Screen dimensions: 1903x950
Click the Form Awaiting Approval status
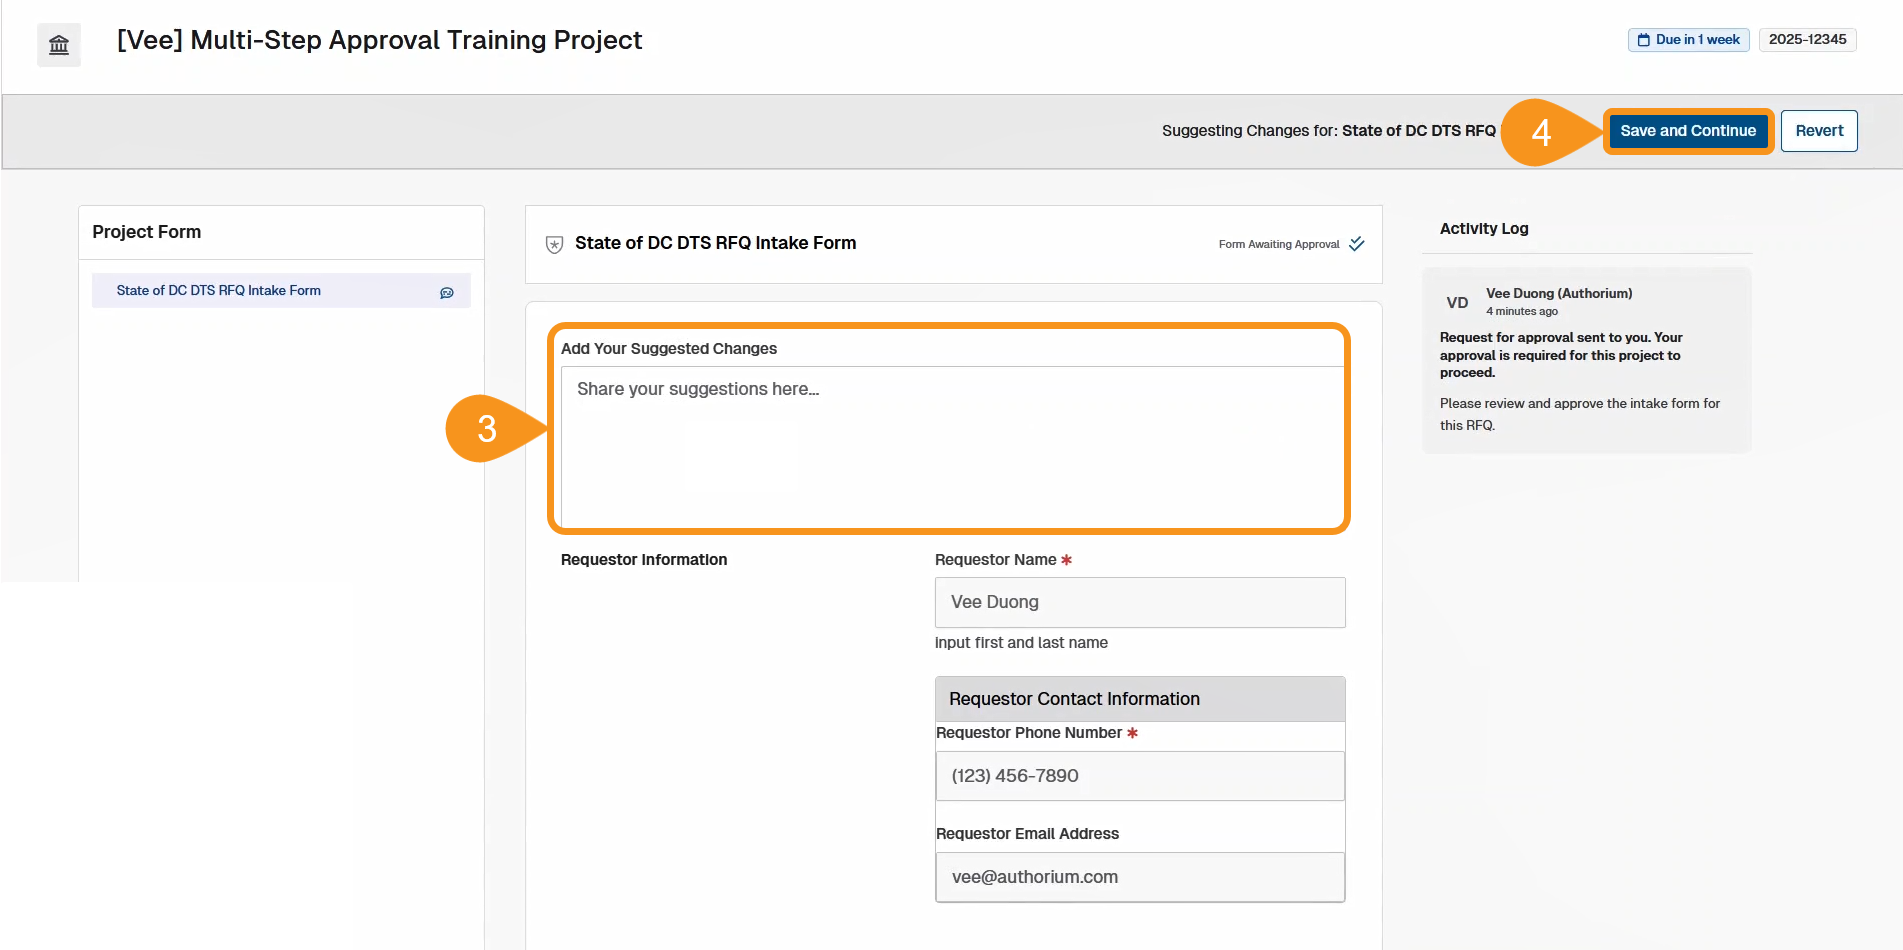[x=1278, y=244]
